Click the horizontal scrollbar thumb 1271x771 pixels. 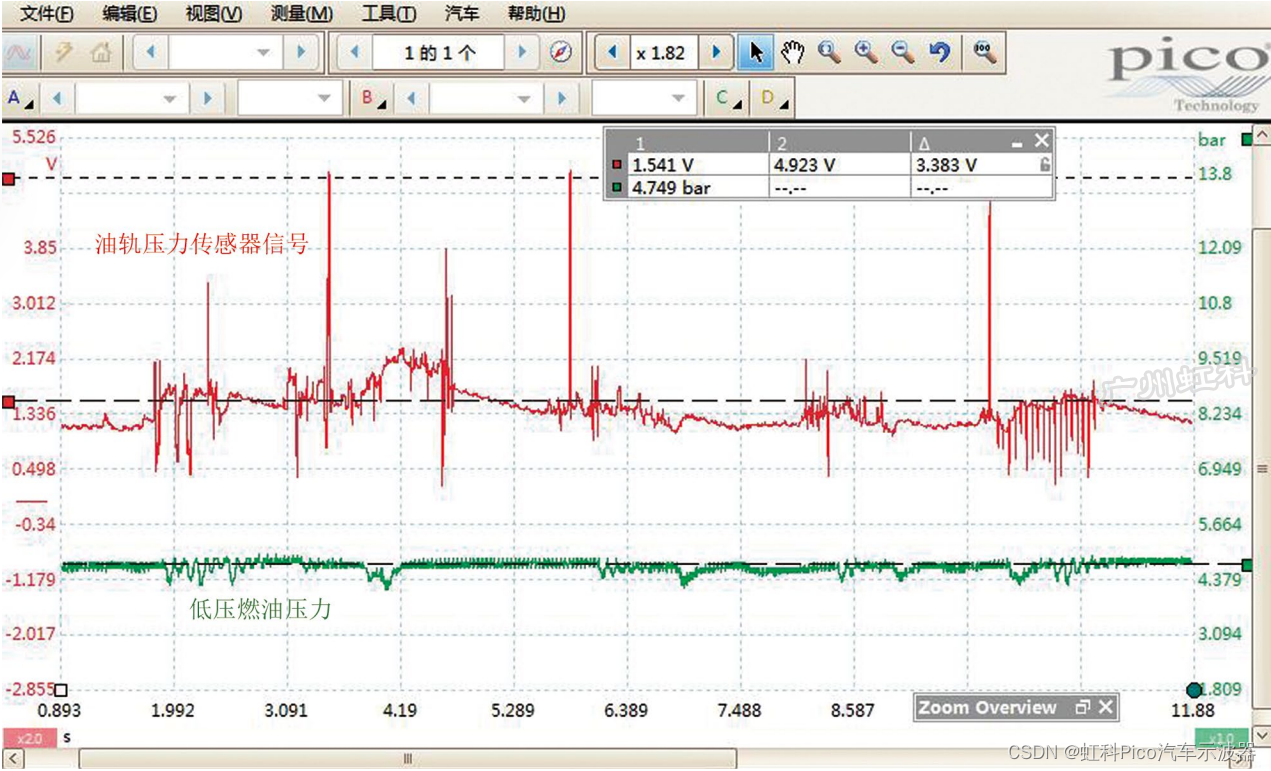click(408, 759)
